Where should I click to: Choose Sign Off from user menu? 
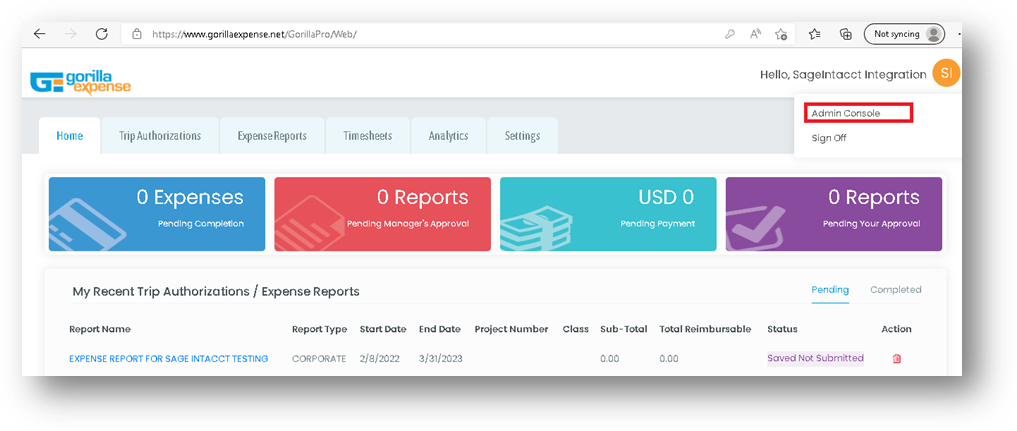point(829,138)
